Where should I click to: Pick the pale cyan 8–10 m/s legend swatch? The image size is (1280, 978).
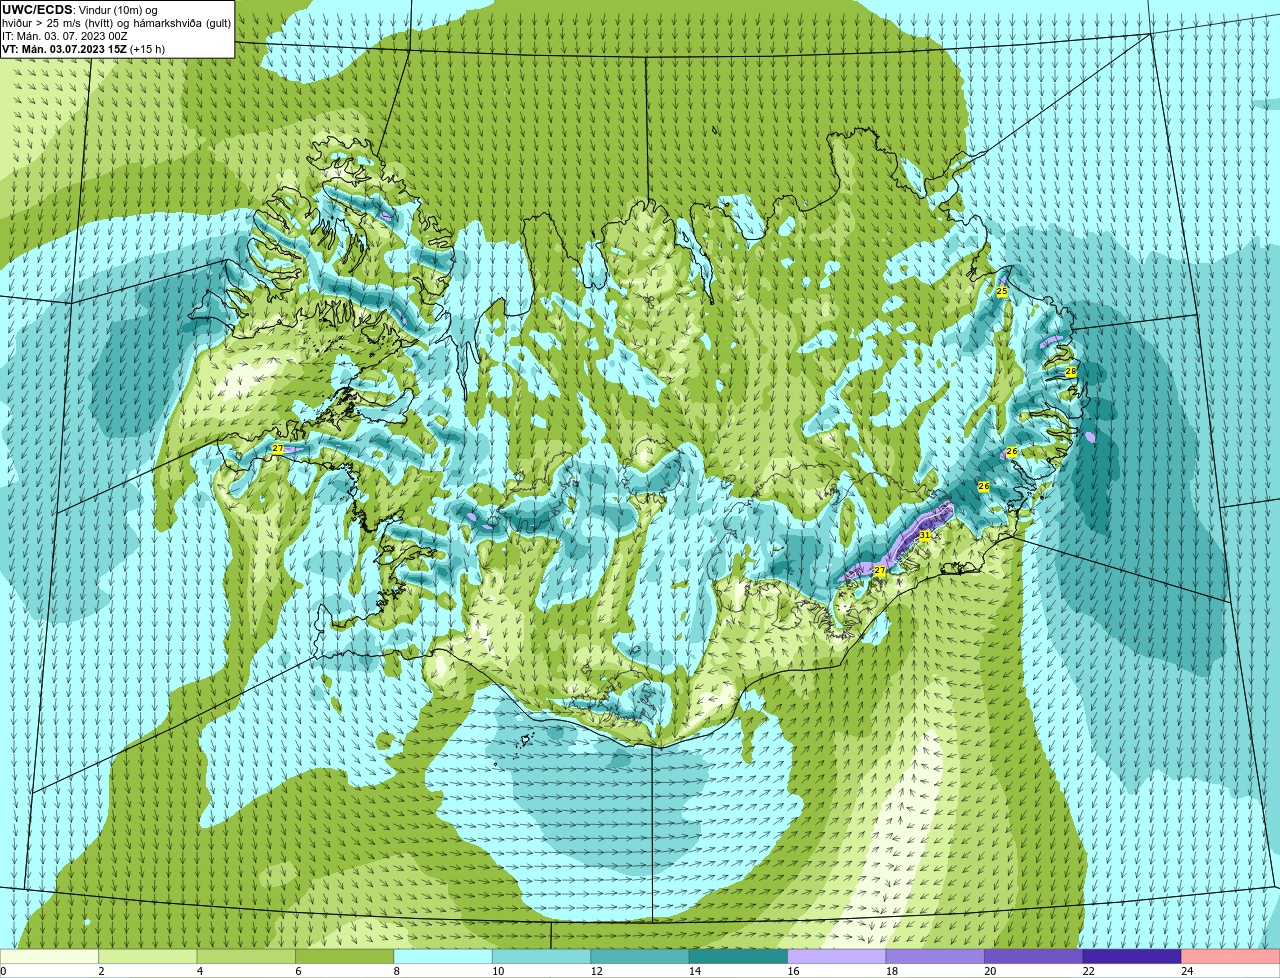[444, 956]
